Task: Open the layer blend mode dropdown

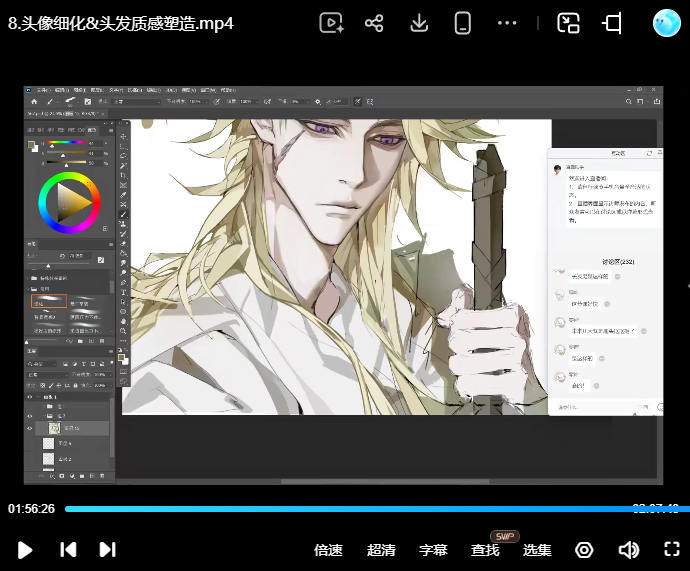Action: click(47, 374)
